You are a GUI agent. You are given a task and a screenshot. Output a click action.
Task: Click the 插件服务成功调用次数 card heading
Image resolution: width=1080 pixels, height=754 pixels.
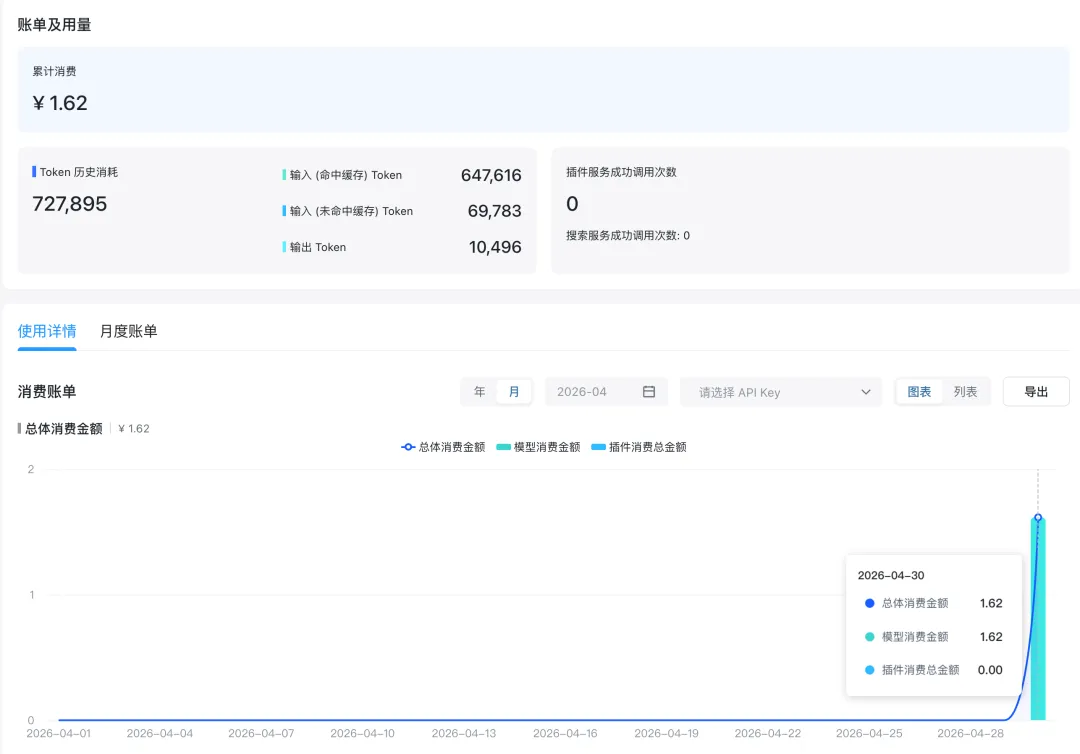621,172
